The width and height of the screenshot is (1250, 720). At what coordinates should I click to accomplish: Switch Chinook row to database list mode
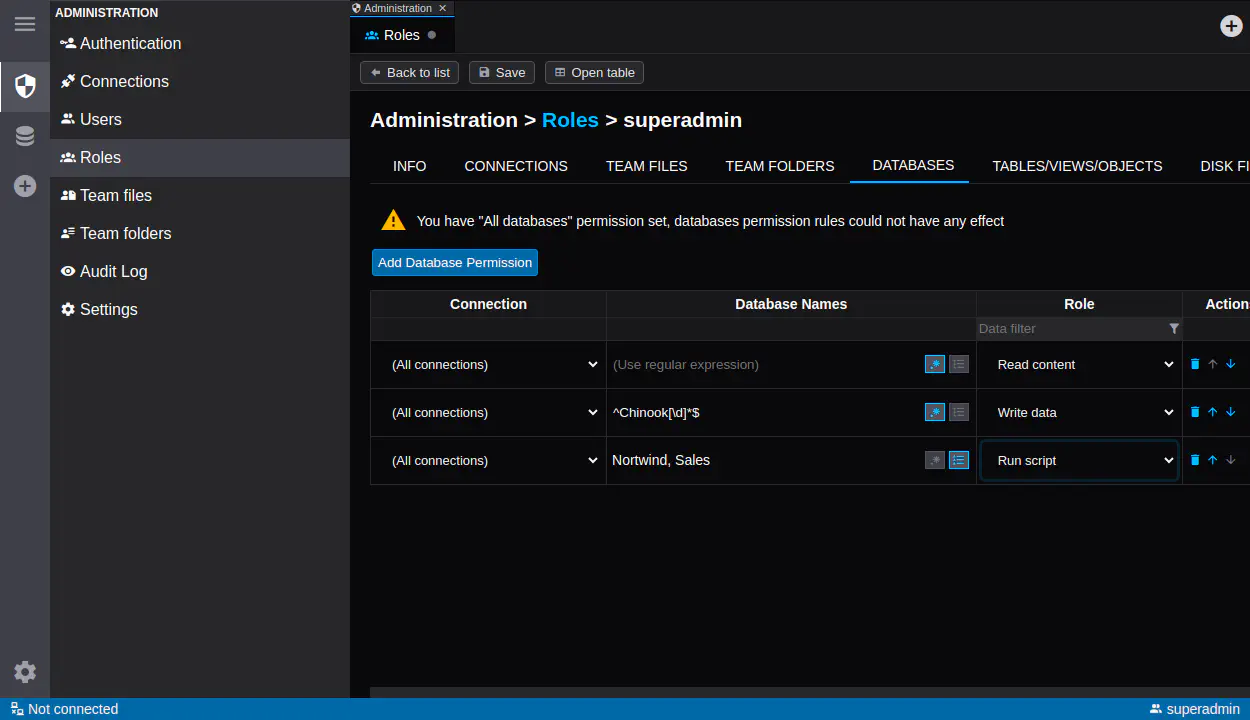959,412
